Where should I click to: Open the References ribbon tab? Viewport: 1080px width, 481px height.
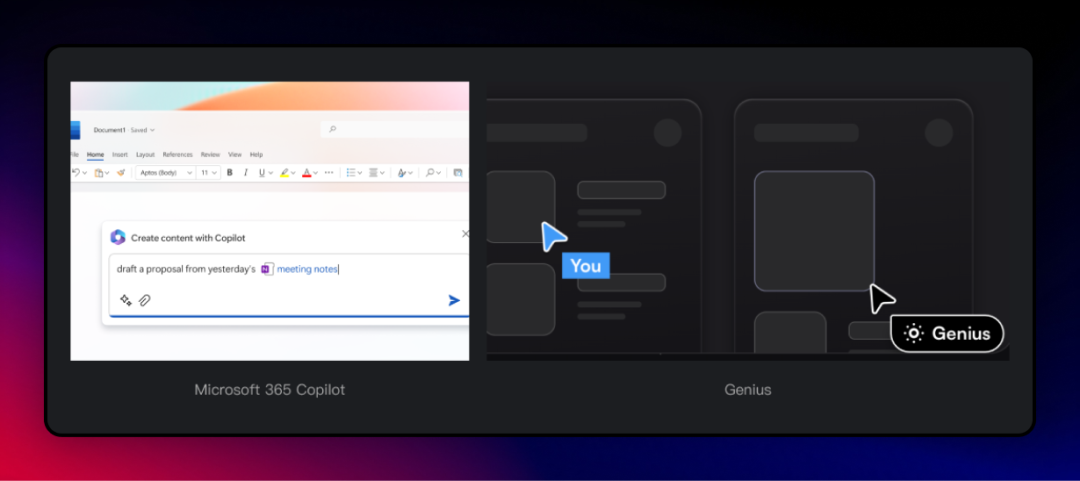(x=177, y=155)
